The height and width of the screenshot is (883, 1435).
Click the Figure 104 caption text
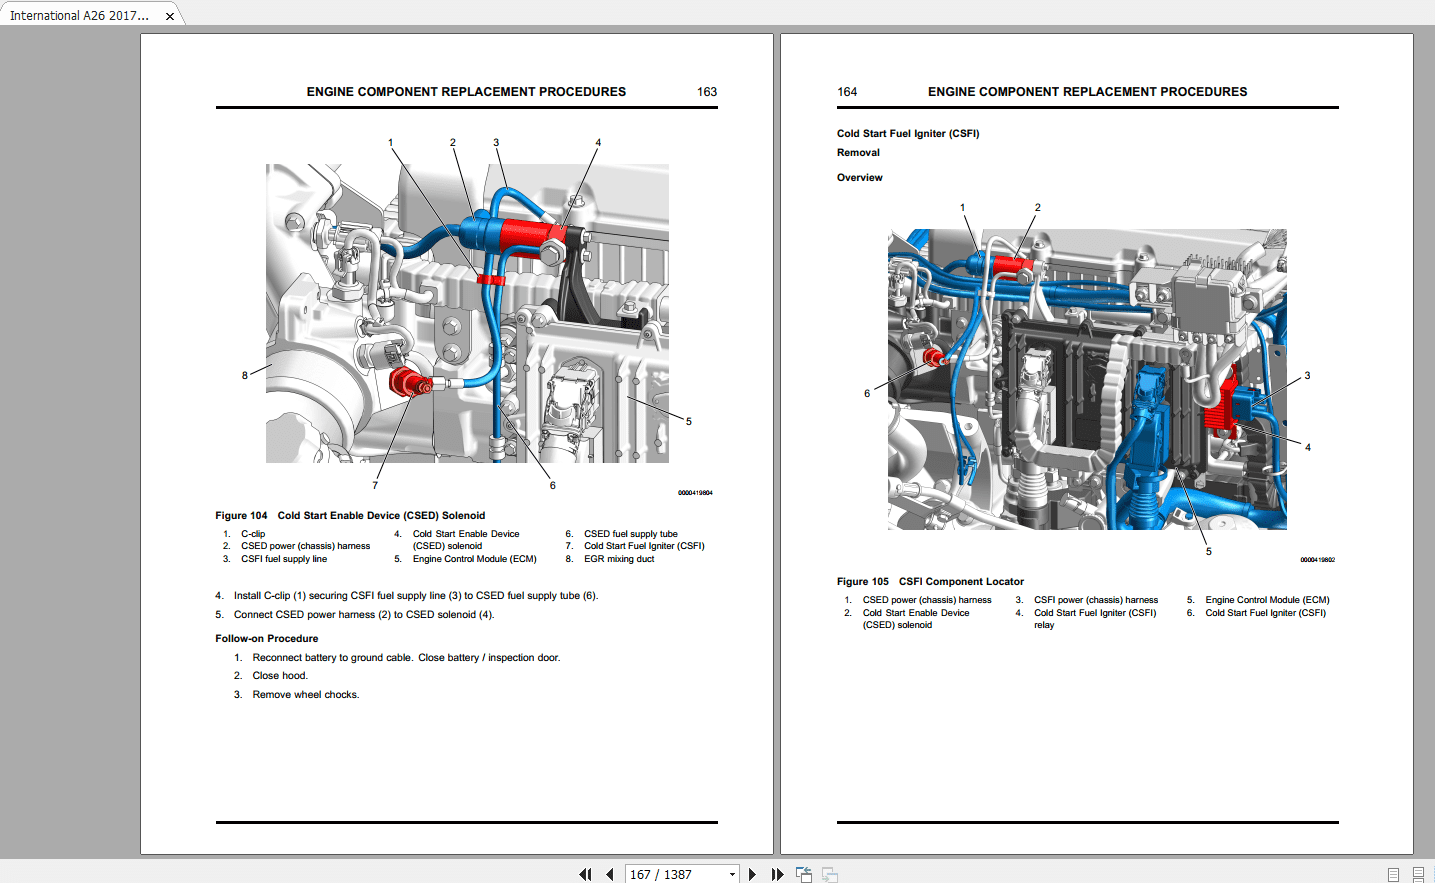[x=350, y=515]
